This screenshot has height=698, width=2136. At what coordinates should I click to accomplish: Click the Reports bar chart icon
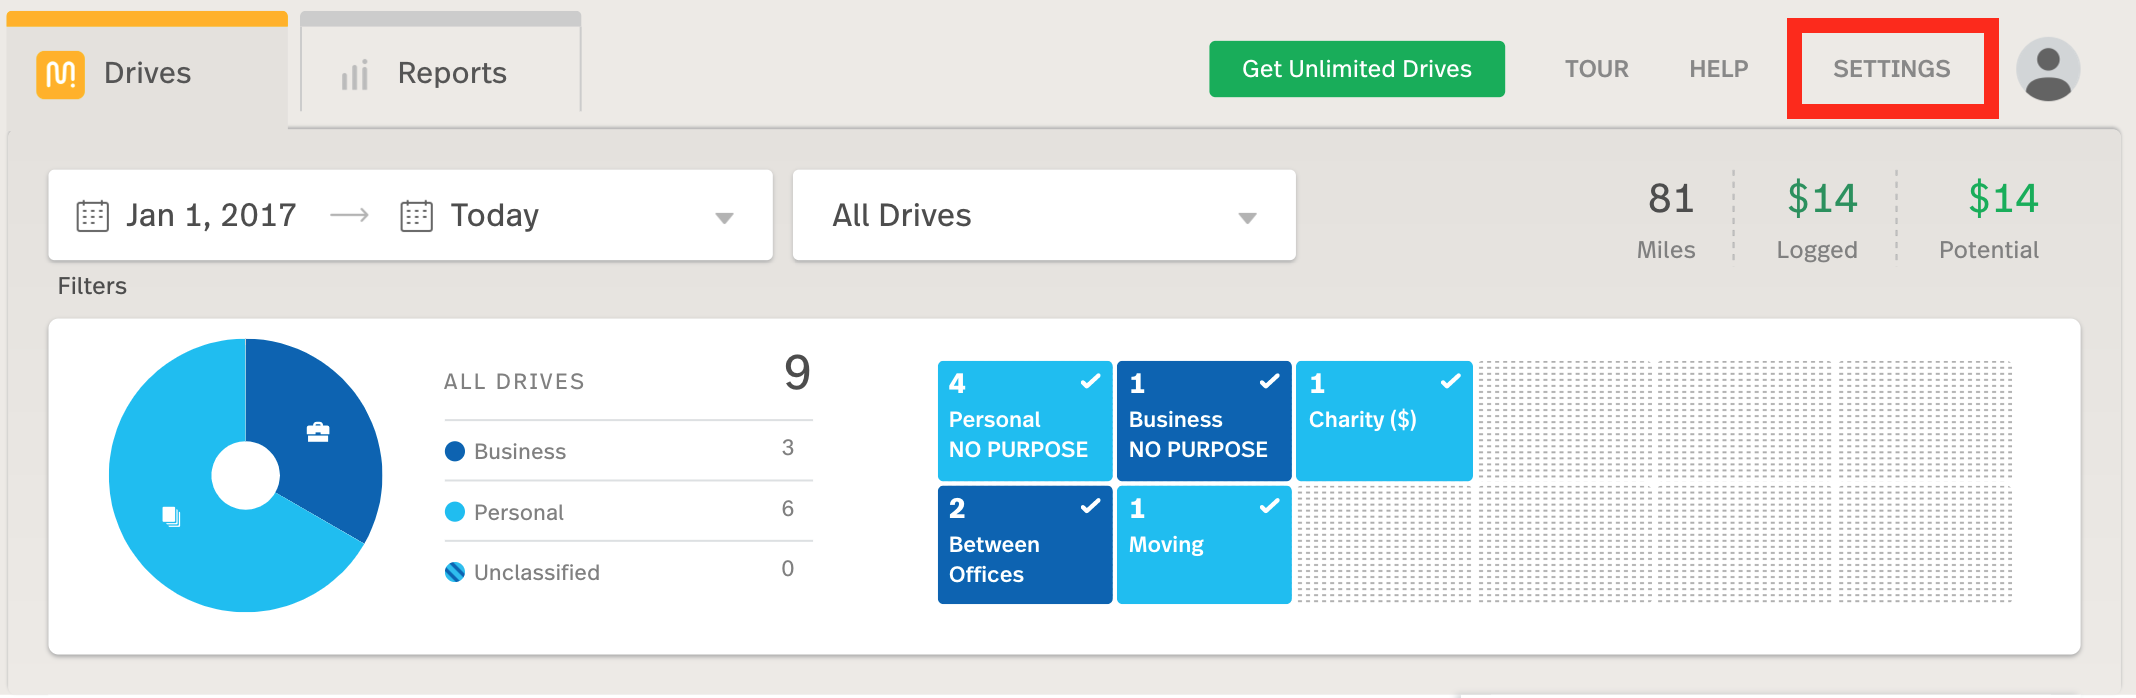(x=355, y=75)
